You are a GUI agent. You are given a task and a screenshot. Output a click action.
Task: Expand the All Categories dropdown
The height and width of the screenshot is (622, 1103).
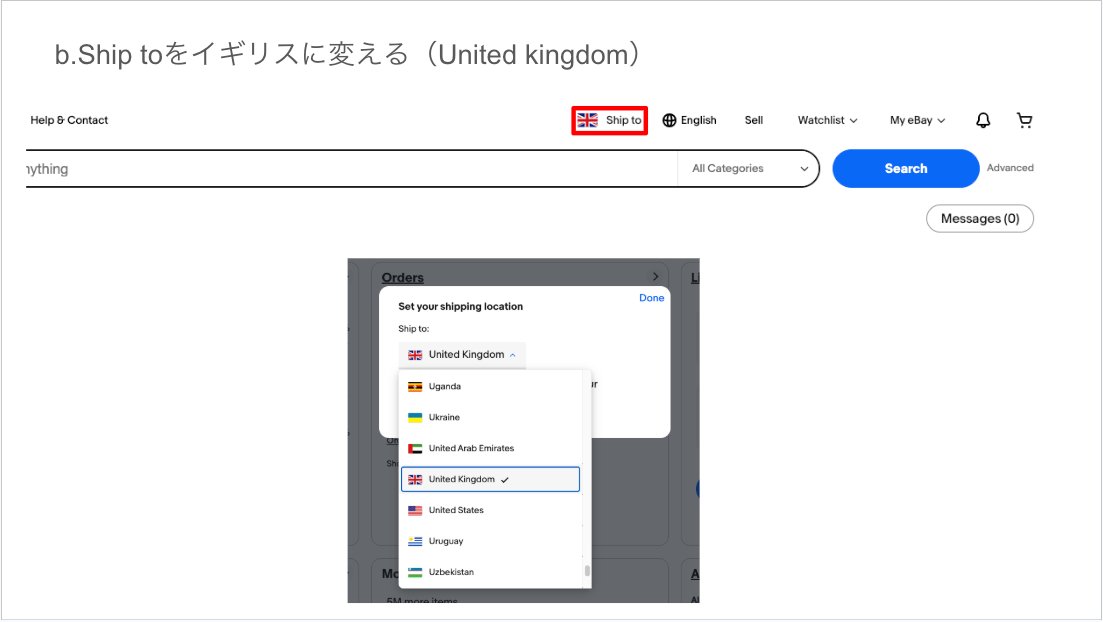coord(749,169)
